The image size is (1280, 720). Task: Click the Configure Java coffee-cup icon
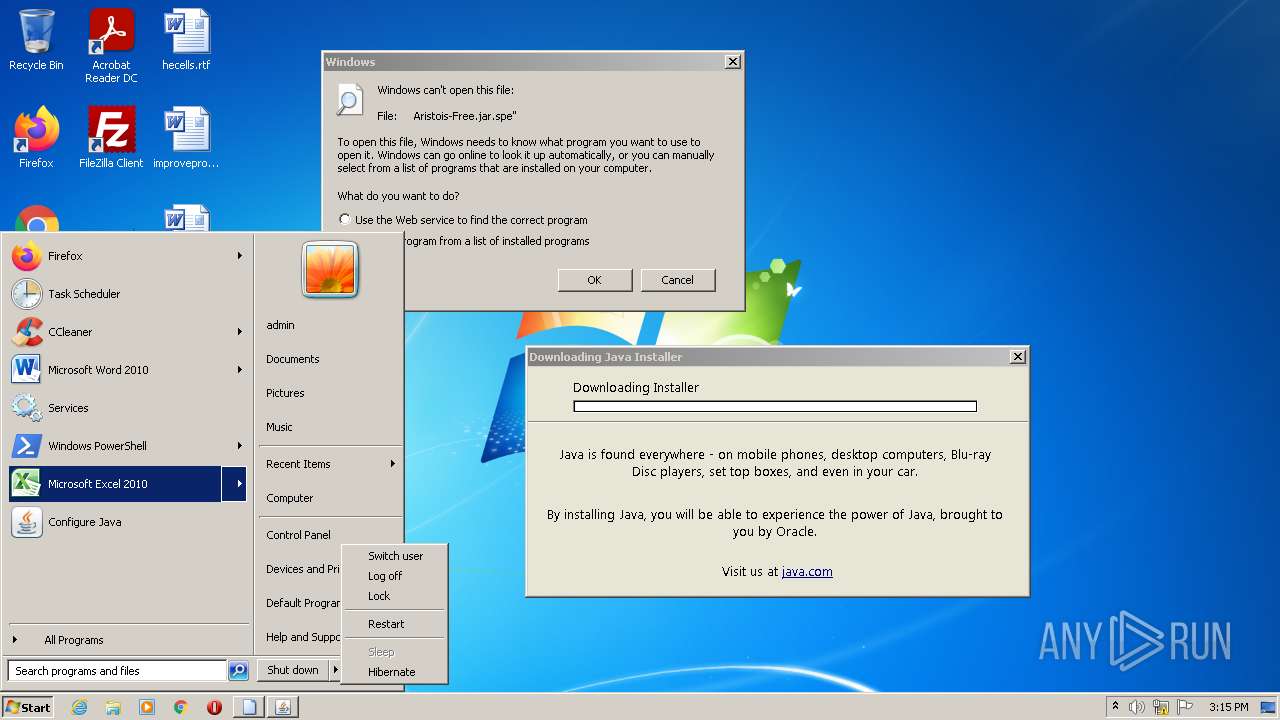[x=27, y=522]
